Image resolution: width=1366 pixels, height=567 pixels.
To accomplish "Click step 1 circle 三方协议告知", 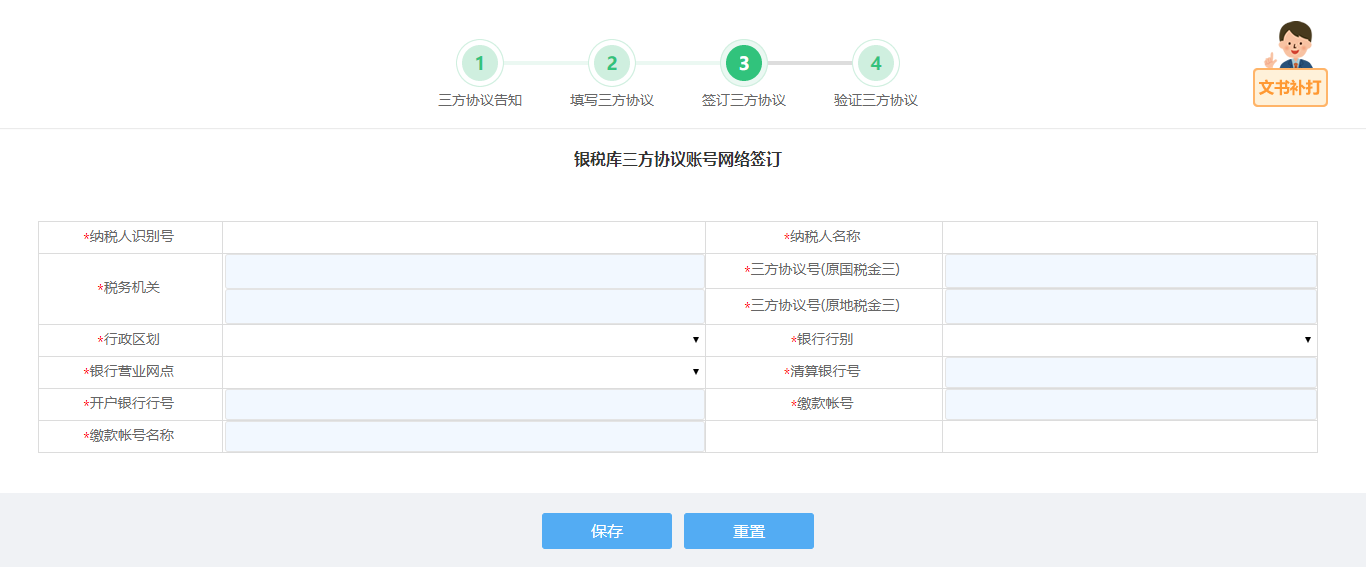I will tap(479, 64).
